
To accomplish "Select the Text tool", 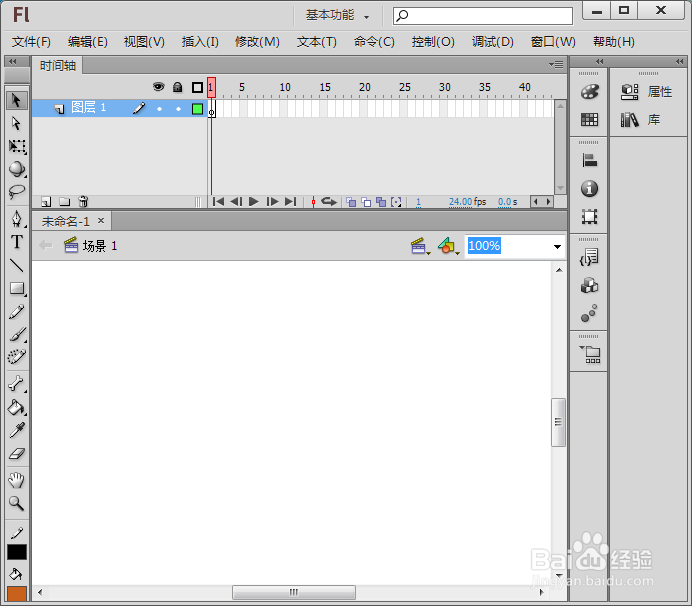I will click(x=17, y=241).
